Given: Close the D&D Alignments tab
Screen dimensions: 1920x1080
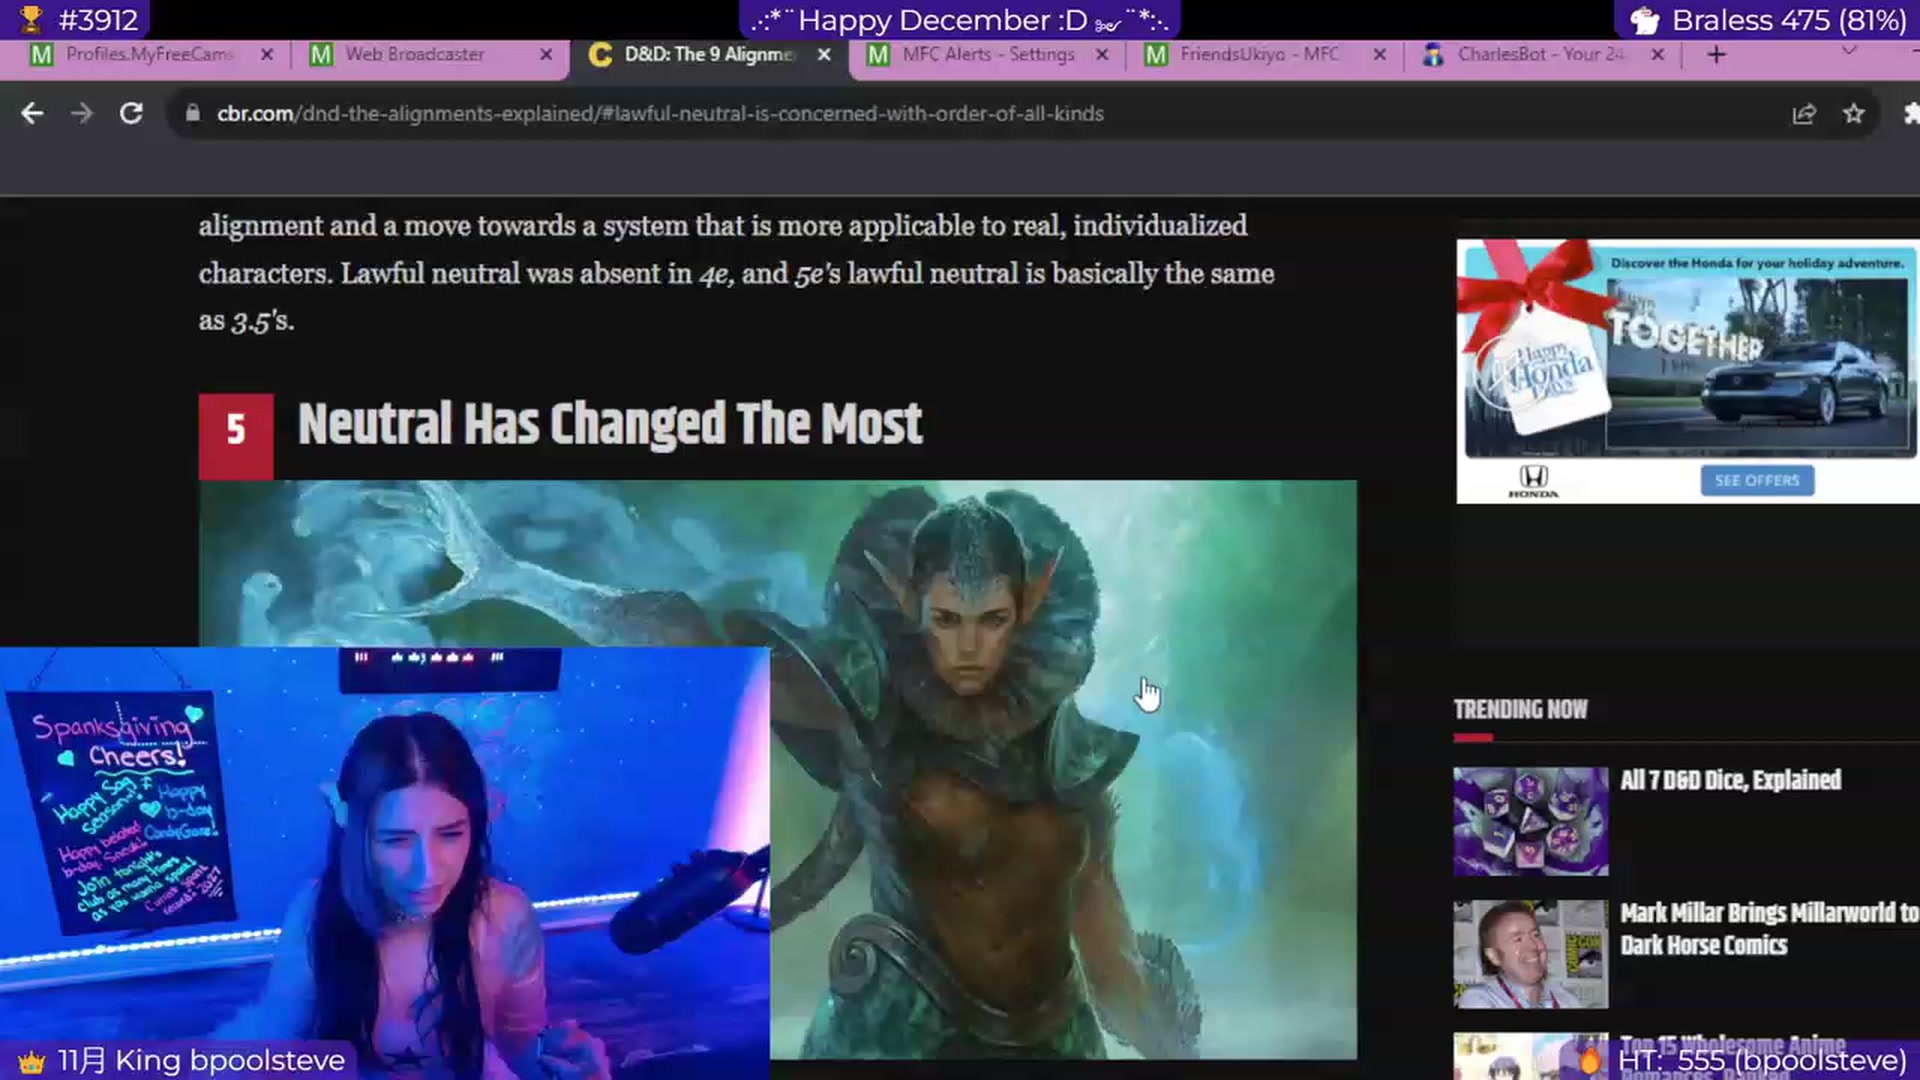Looking at the screenshot, I should click(x=824, y=54).
